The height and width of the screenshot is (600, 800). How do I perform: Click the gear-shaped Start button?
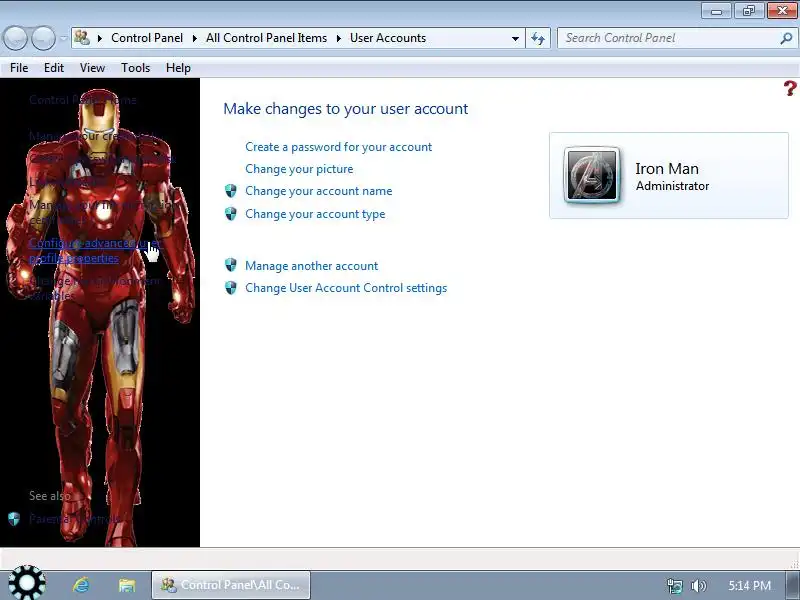point(27,583)
